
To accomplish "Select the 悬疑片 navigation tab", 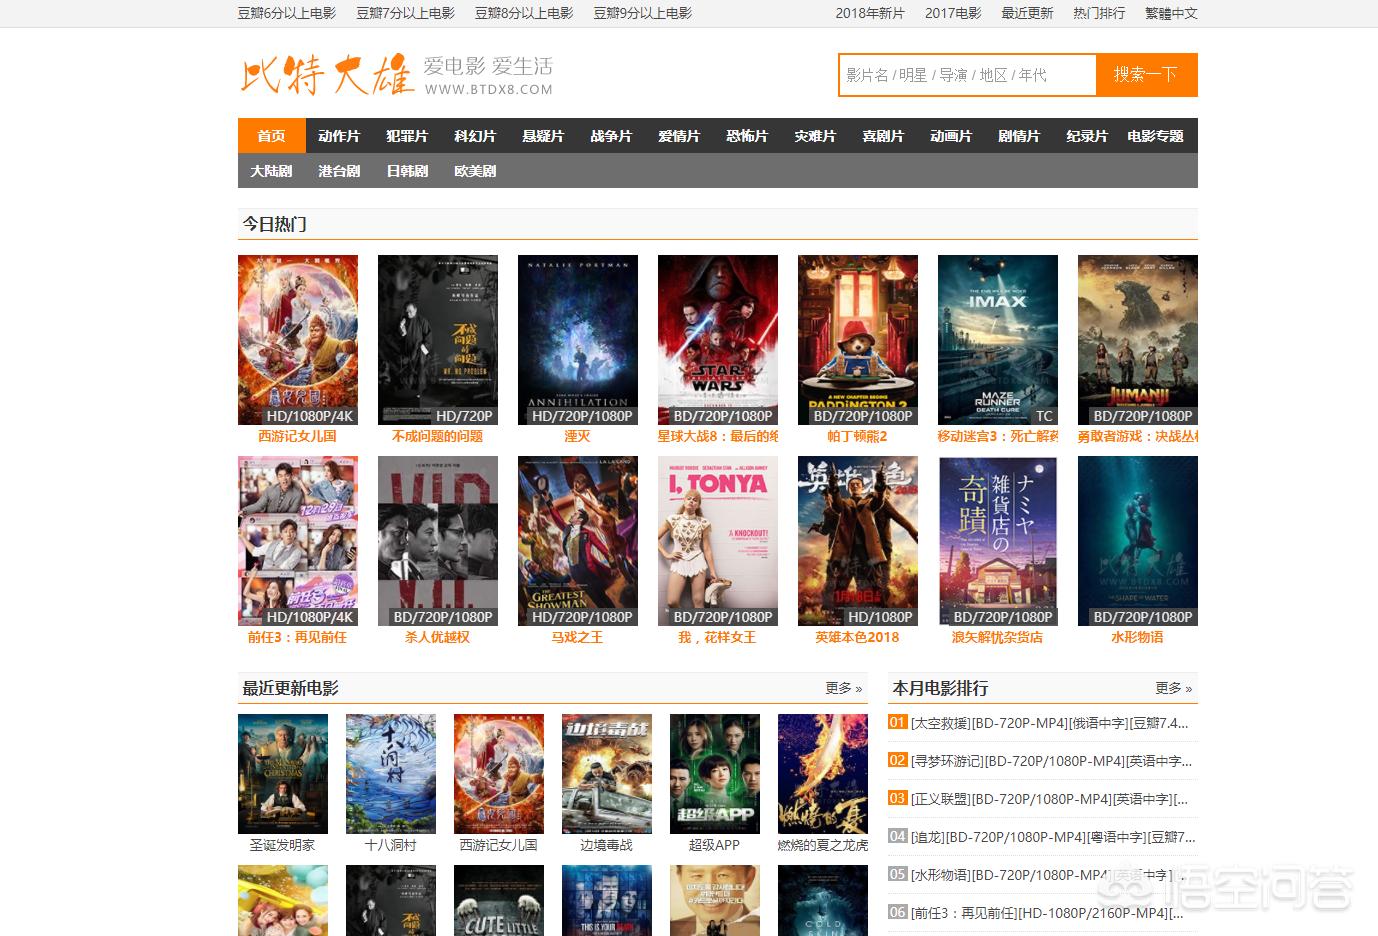I will pos(543,136).
